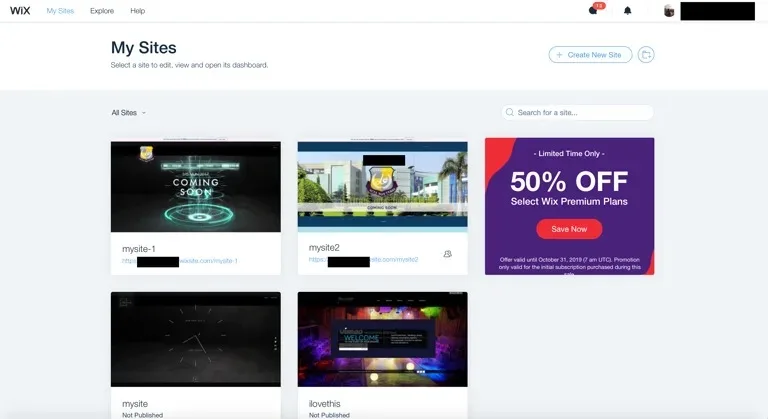The image size is (768, 419).
Task: Click the Select Wix Premium Plans text
Action: (x=569, y=201)
